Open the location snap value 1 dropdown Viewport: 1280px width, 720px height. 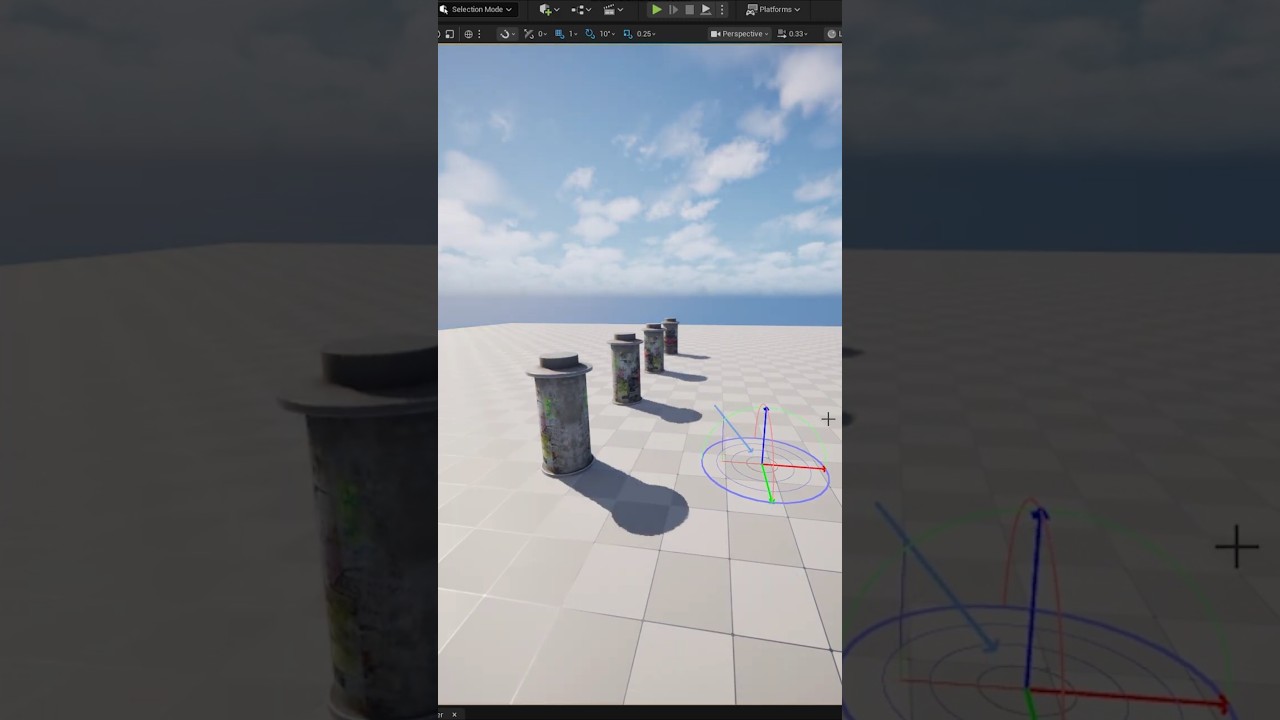(x=574, y=34)
